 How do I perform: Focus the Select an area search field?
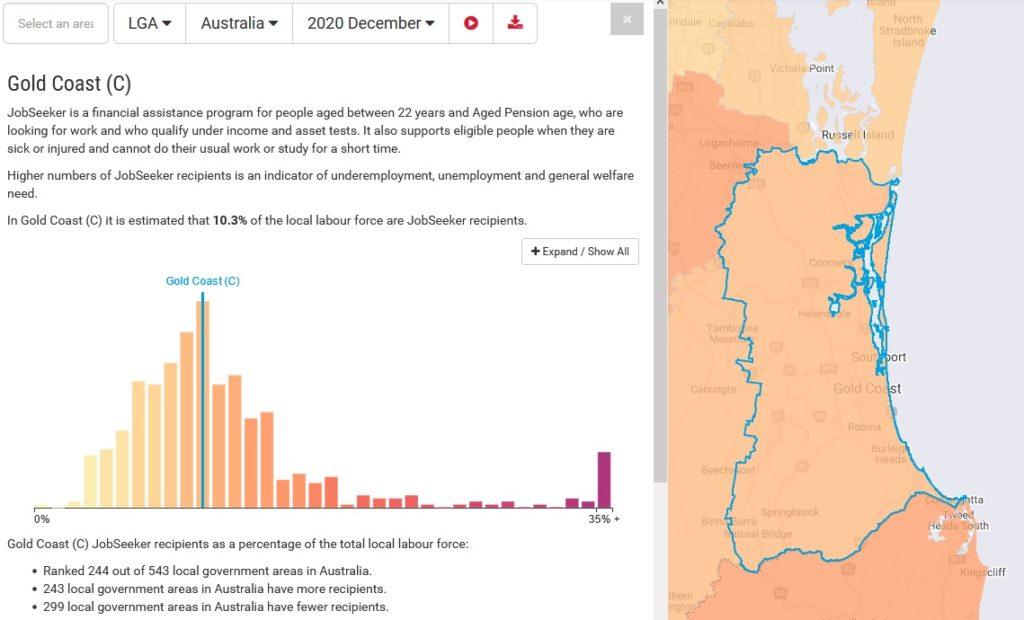click(x=56, y=24)
